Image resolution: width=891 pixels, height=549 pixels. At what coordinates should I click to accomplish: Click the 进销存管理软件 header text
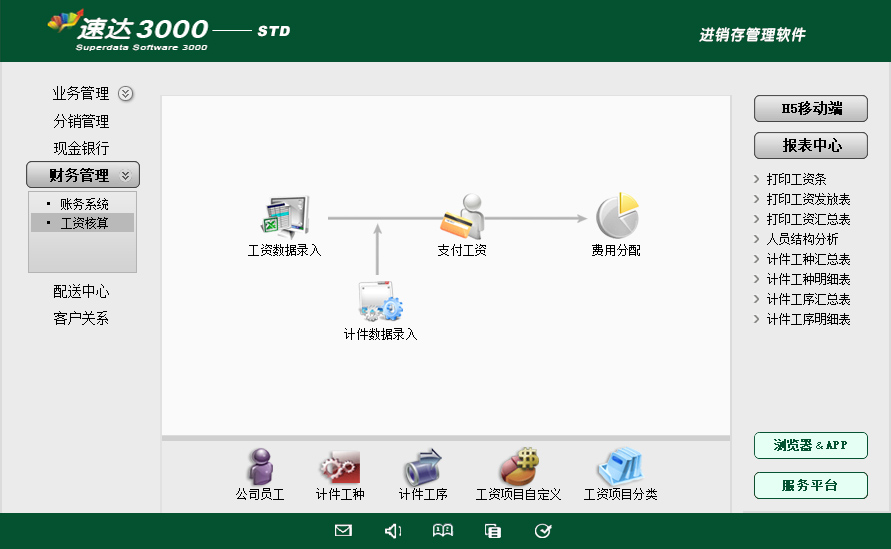tap(752, 35)
